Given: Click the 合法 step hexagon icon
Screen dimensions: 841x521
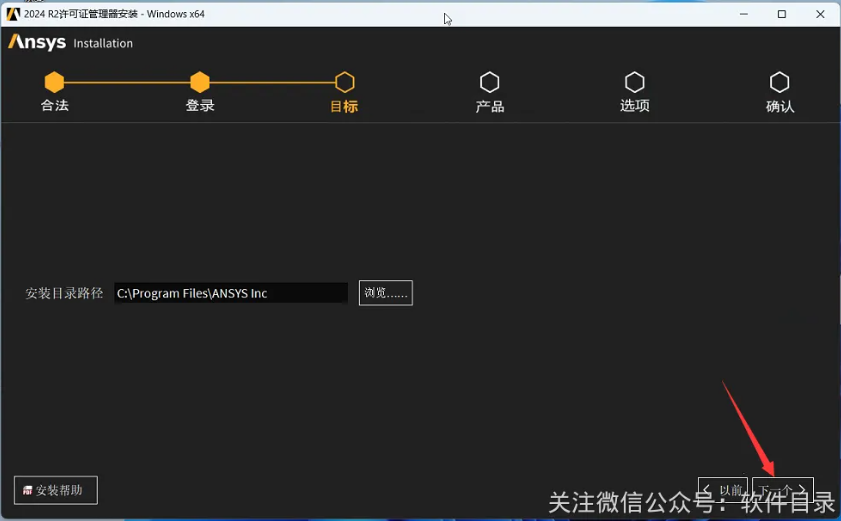Looking at the screenshot, I should [54, 82].
